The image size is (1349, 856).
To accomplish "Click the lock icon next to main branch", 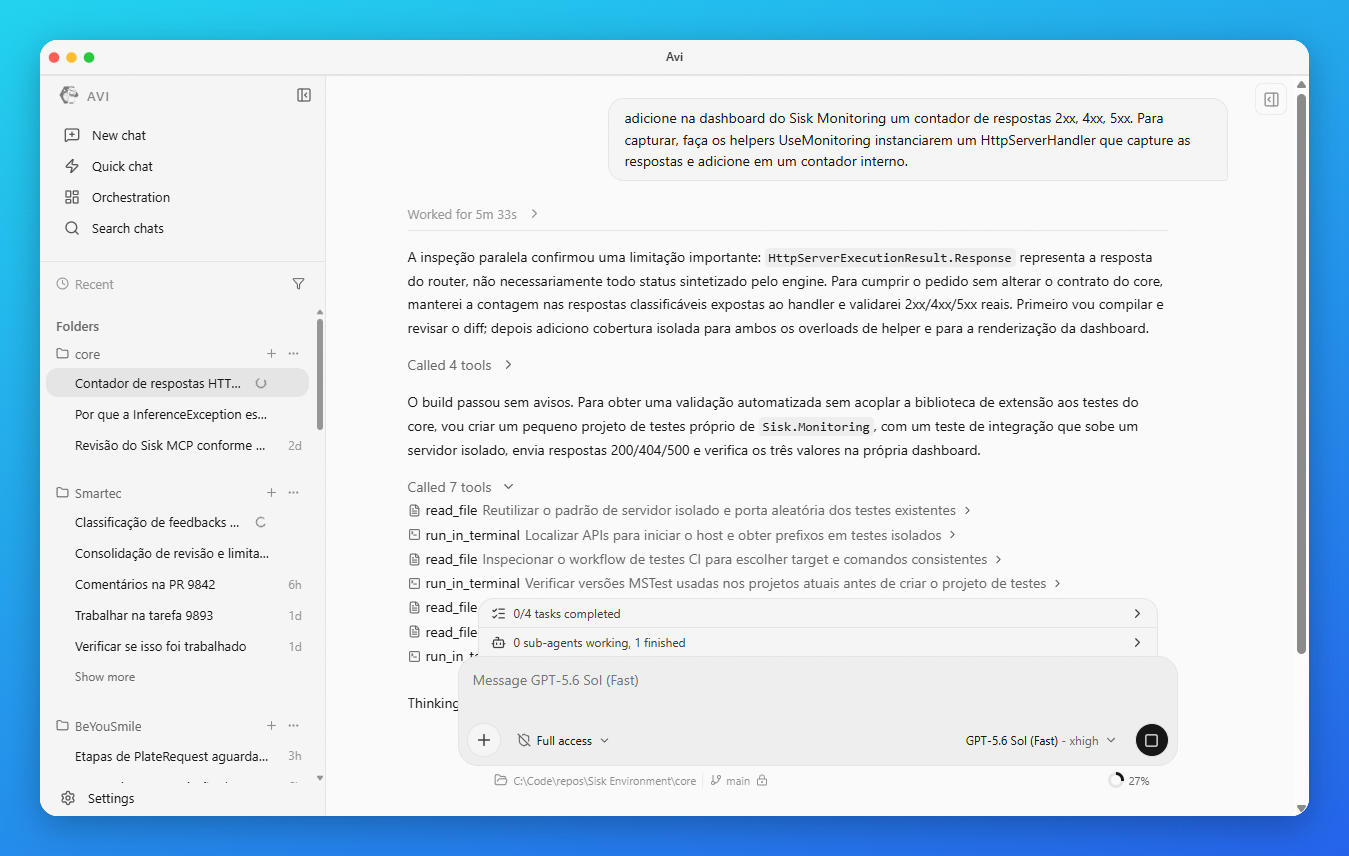I will pos(762,781).
